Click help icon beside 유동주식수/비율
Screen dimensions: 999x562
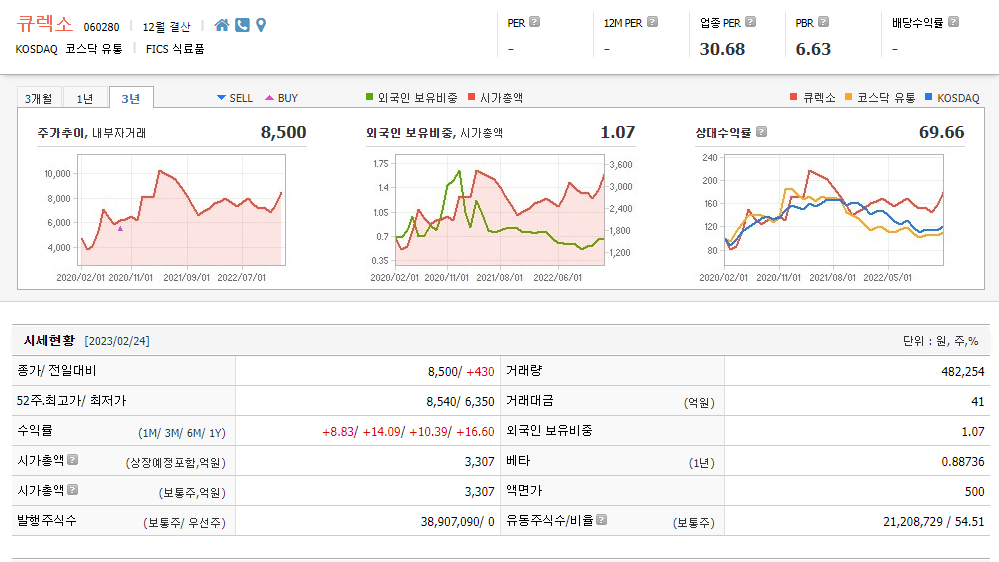(x=601, y=519)
